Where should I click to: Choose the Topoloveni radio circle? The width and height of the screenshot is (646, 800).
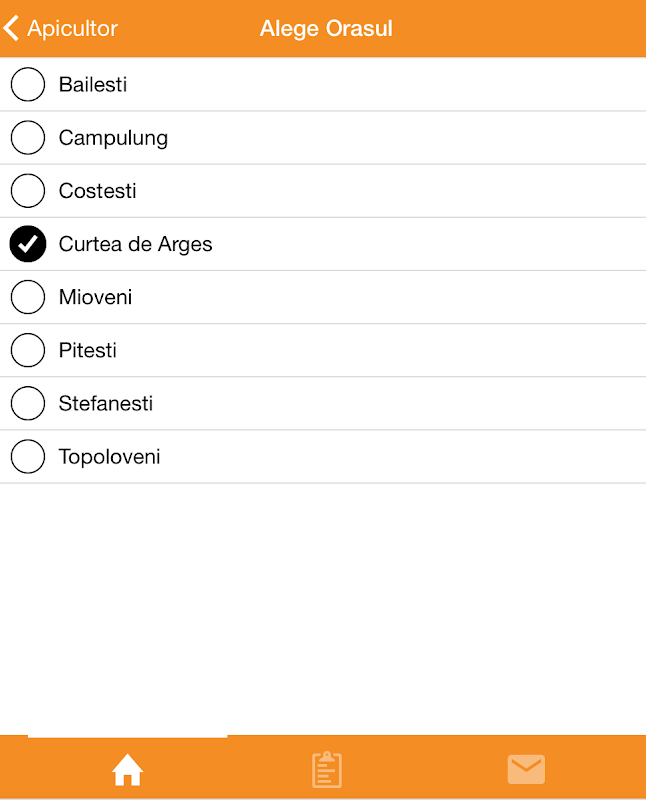click(28, 457)
